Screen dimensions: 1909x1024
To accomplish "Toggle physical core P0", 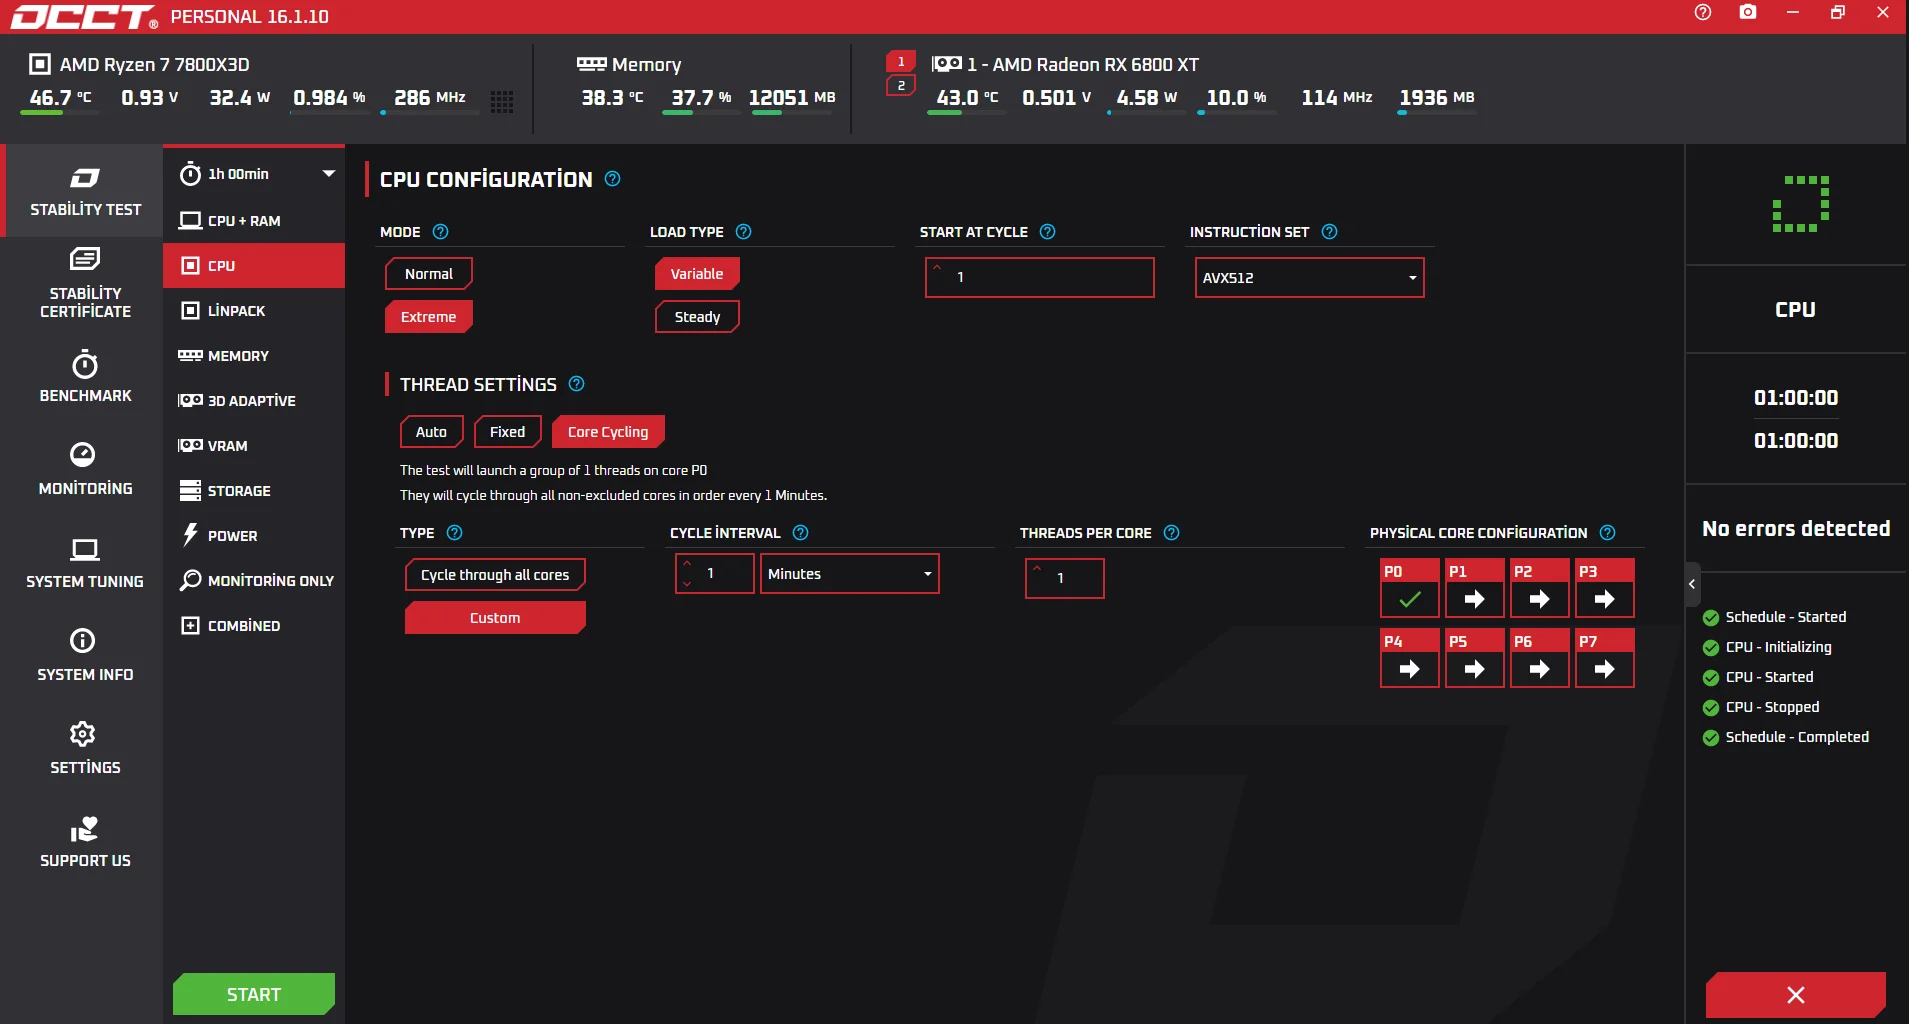I will click(x=1410, y=588).
